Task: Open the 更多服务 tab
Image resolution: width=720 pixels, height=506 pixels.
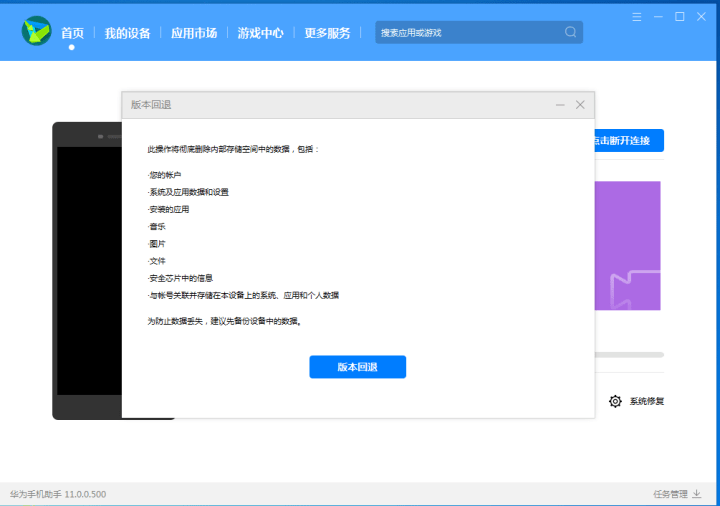Action: [x=327, y=33]
